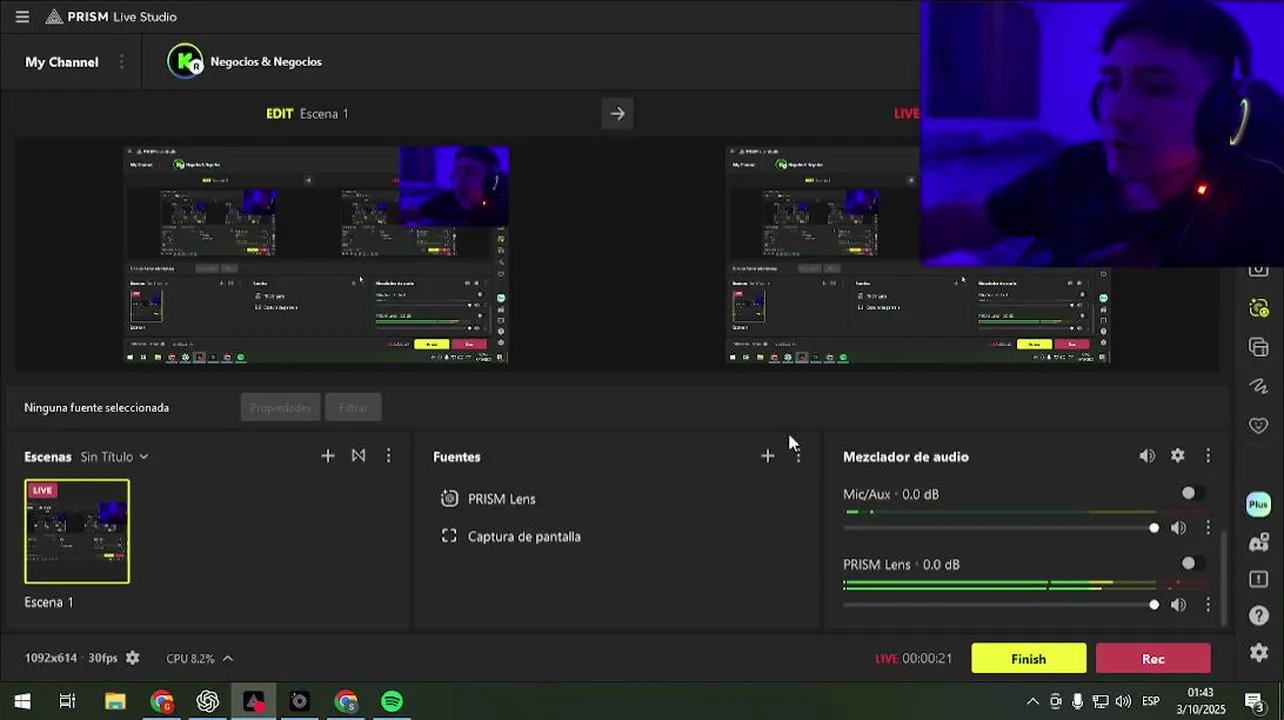Click the EDIT preview canvas
Image resolution: width=1284 pixels, height=720 pixels.
316,255
